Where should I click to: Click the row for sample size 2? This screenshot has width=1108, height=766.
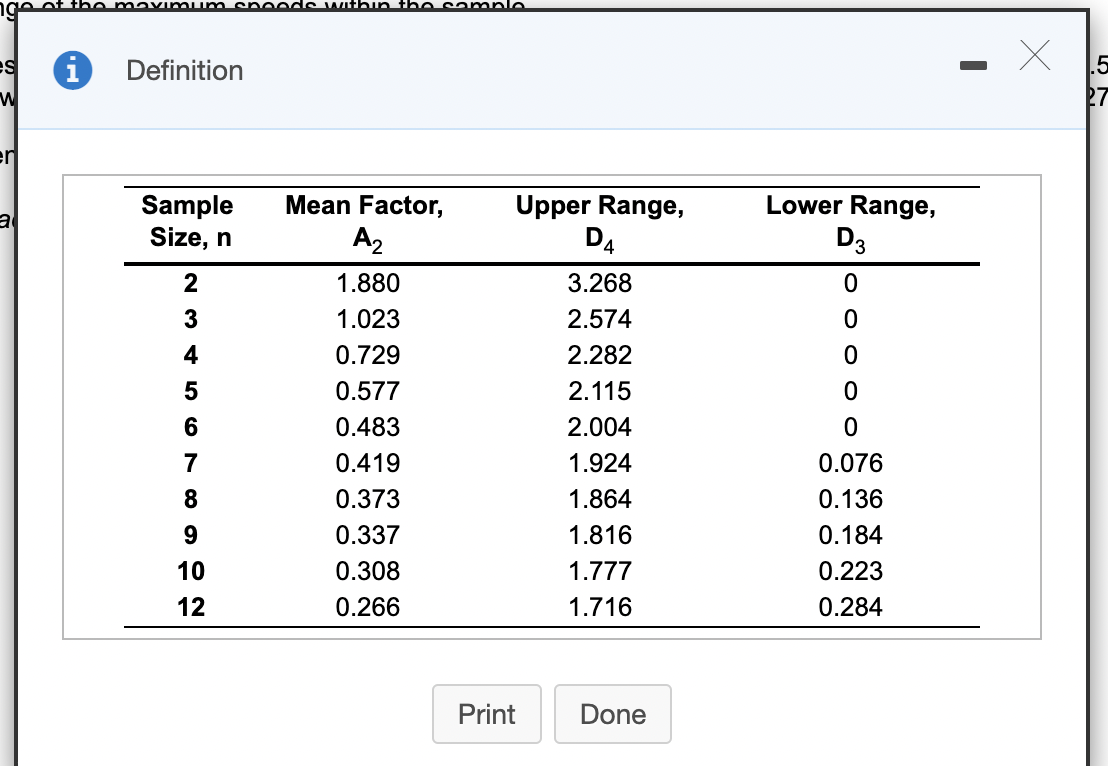[x=190, y=283]
